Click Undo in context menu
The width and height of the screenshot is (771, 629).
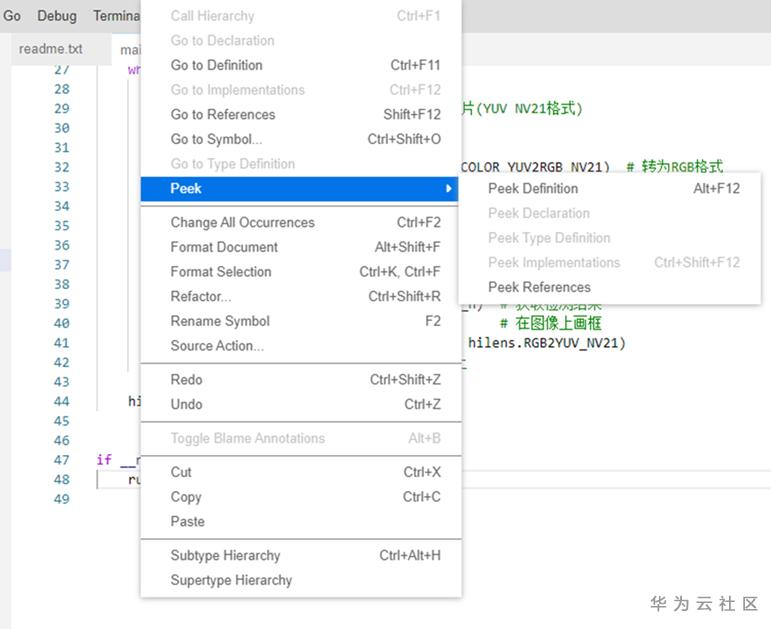[301, 404]
